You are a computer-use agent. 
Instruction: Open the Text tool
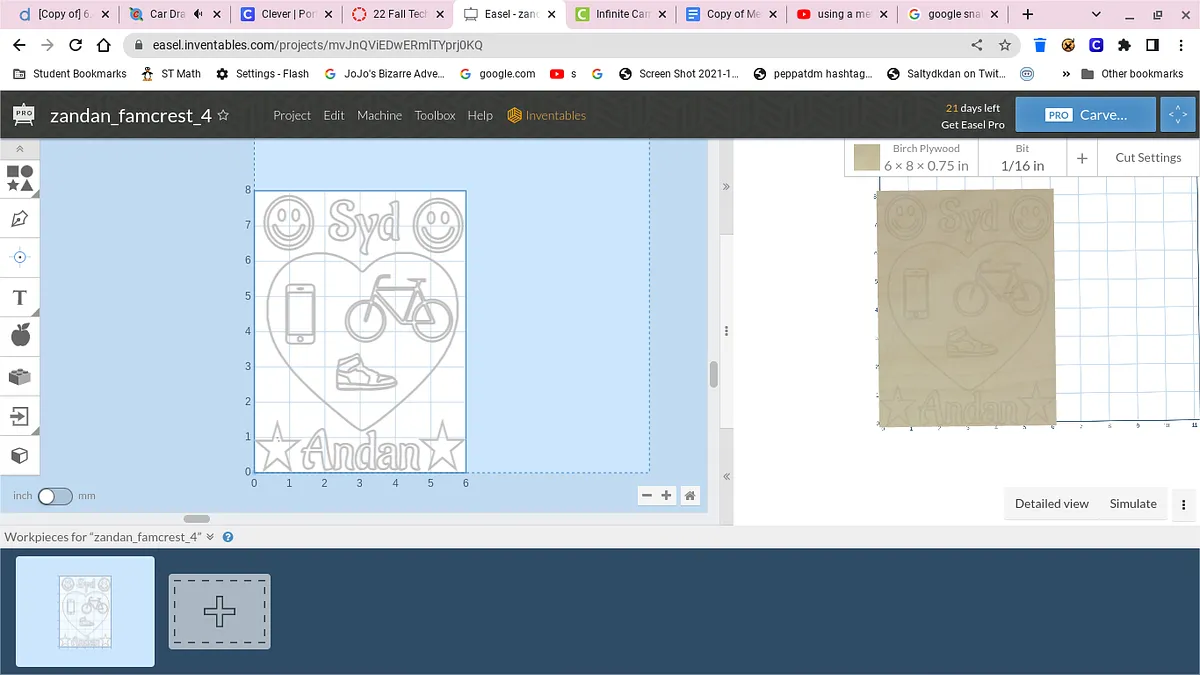(19, 298)
